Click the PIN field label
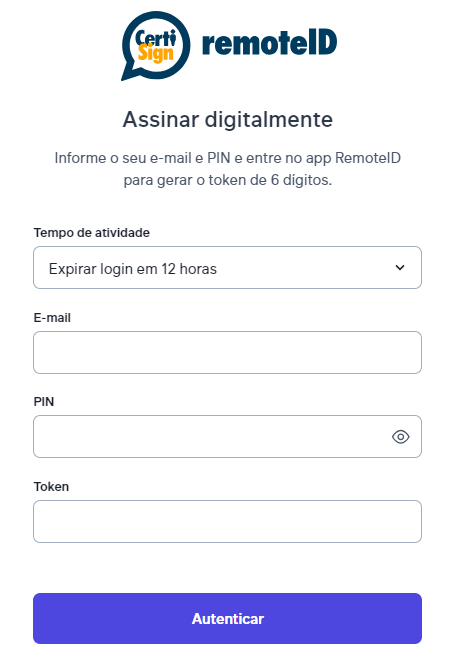454x663 pixels. tap(44, 402)
